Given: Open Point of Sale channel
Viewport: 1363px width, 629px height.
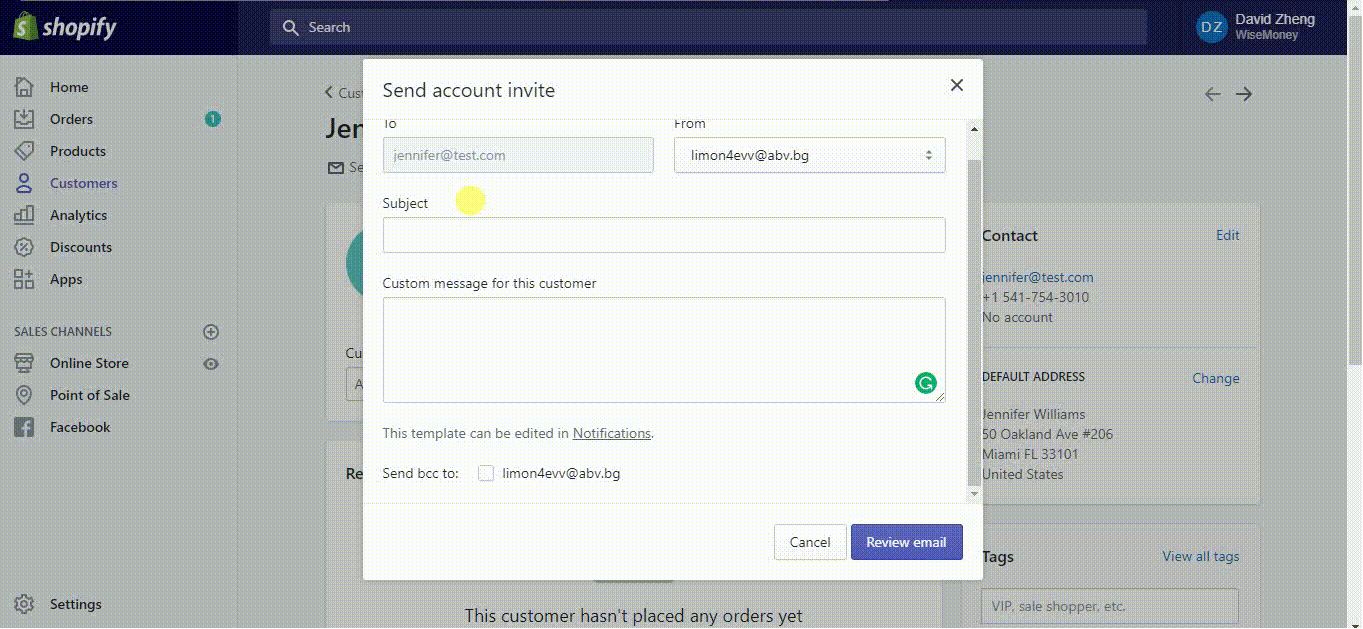Looking at the screenshot, I should pyautogui.click(x=90, y=395).
